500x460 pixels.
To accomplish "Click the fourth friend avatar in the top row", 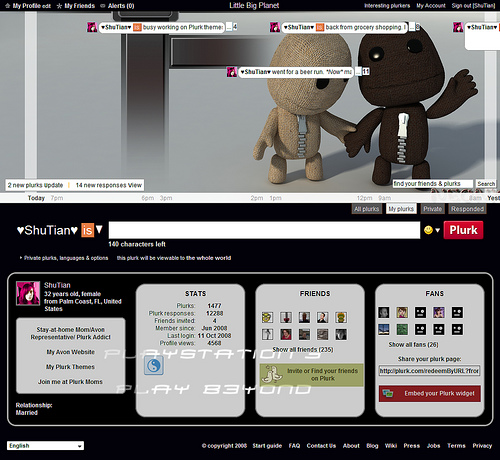I will pyautogui.click(x=322, y=317).
